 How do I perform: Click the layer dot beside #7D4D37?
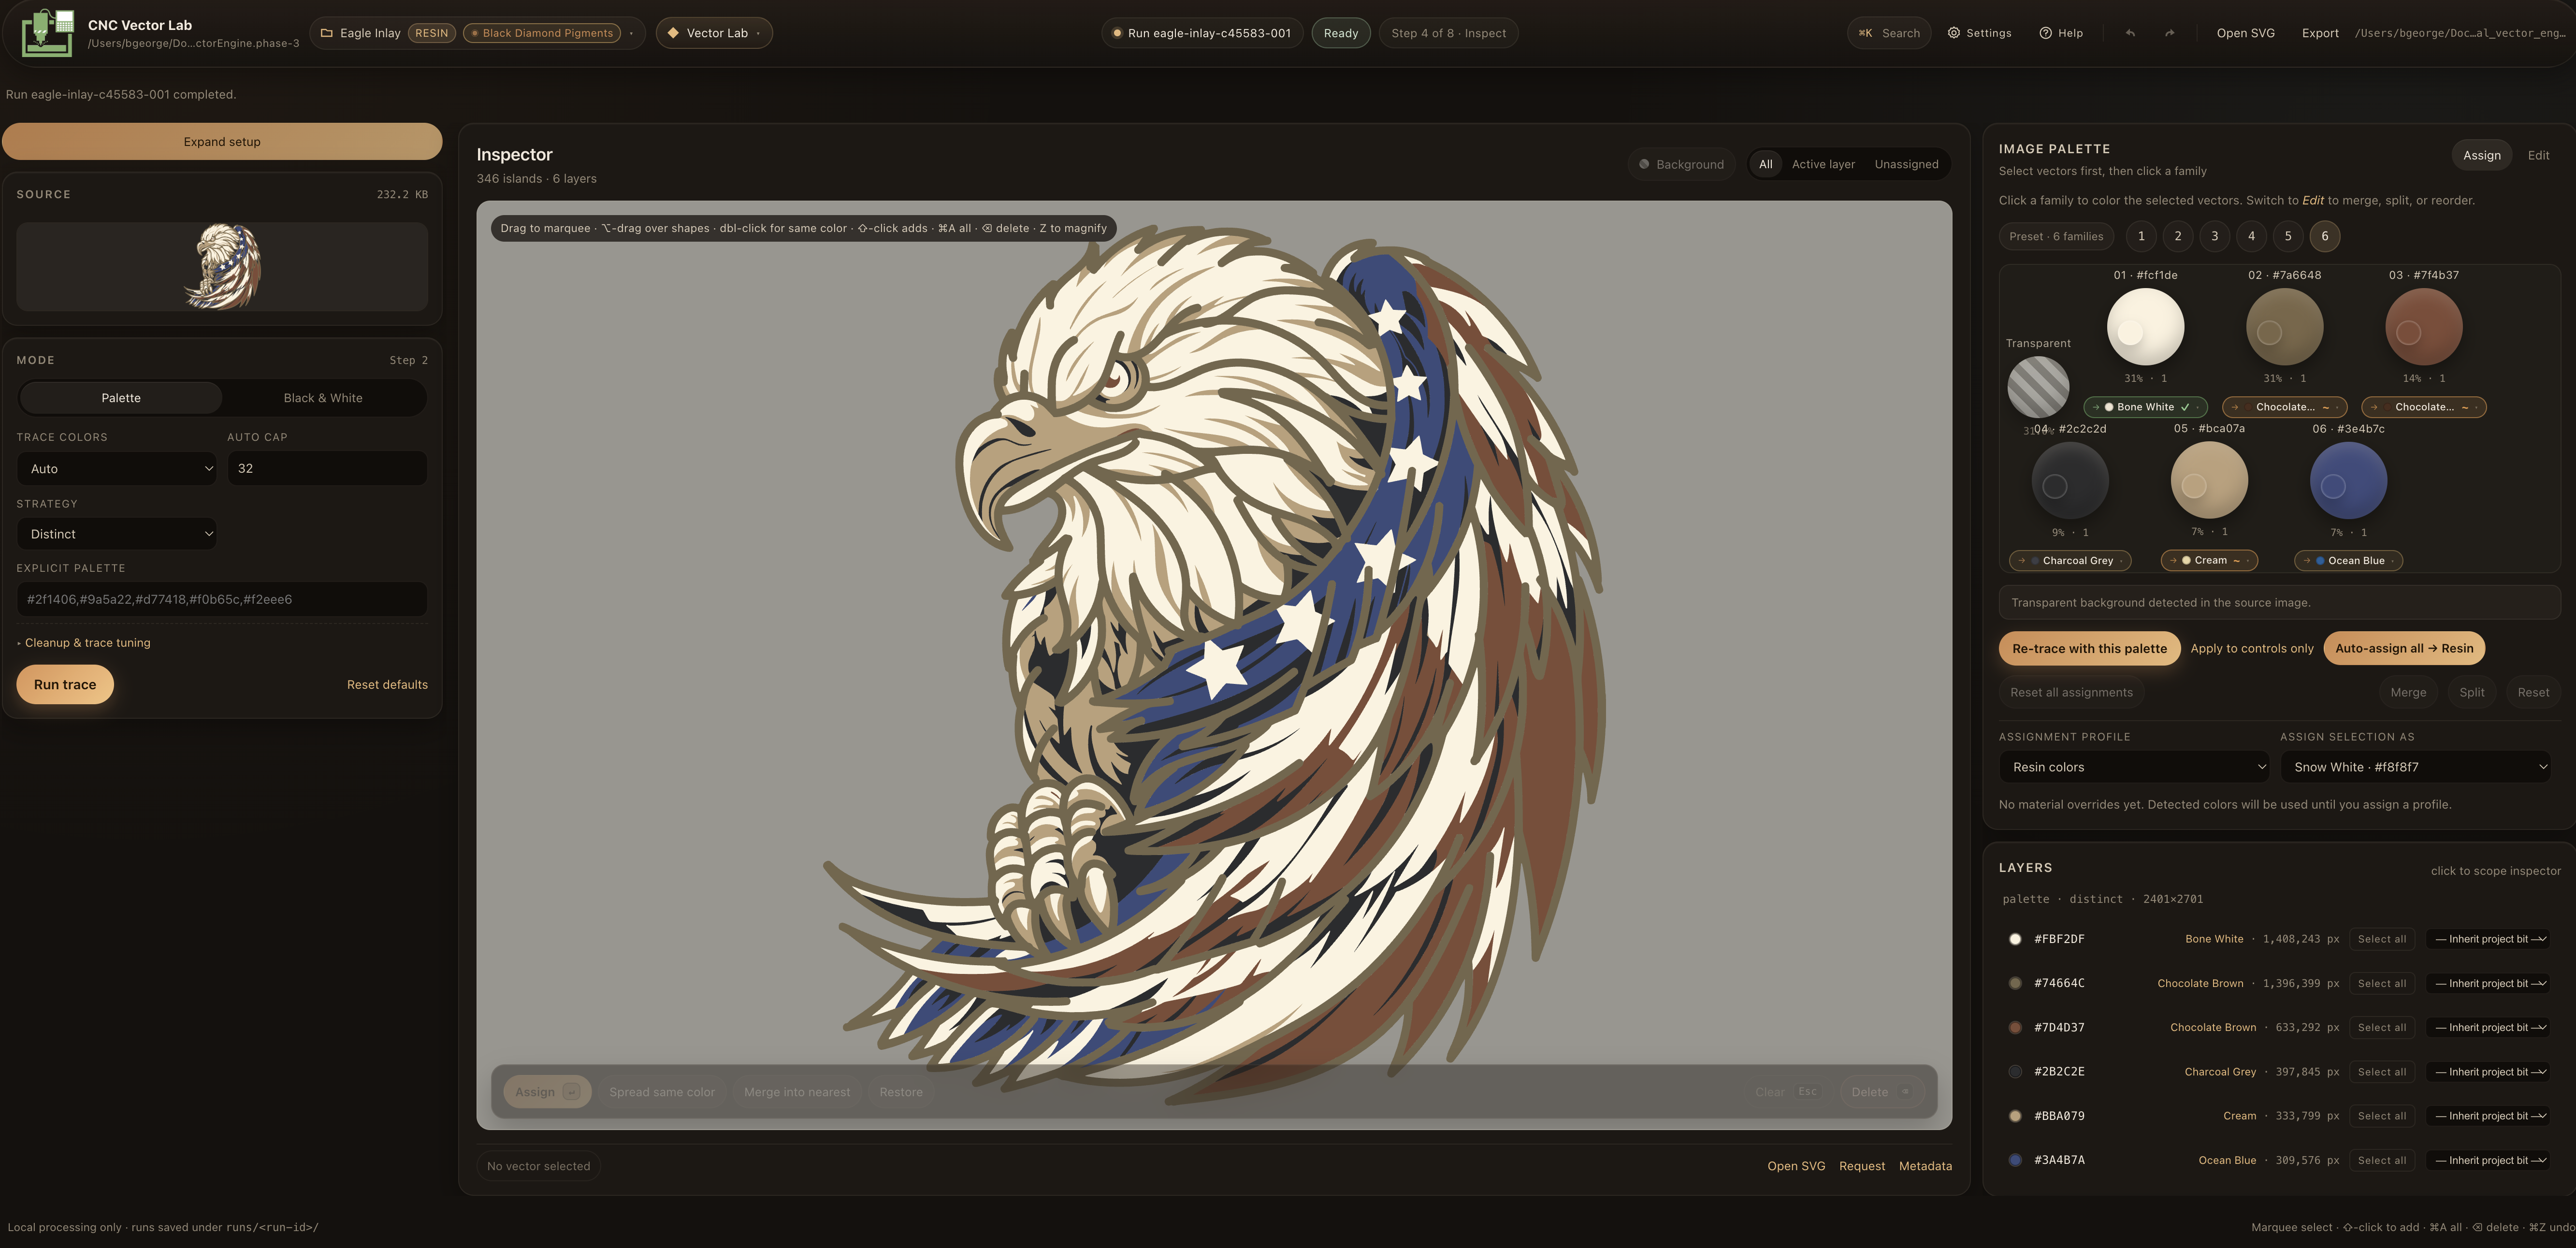[2014, 1027]
